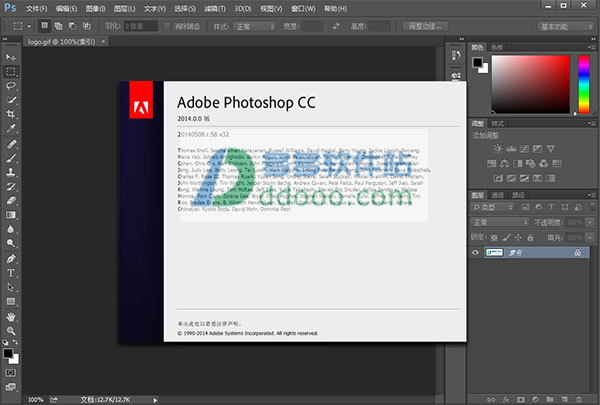The height and width of the screenshot is (405, 600).
Task: Toggle the lock transparent pixels button
Action: [x=494, y=238]
